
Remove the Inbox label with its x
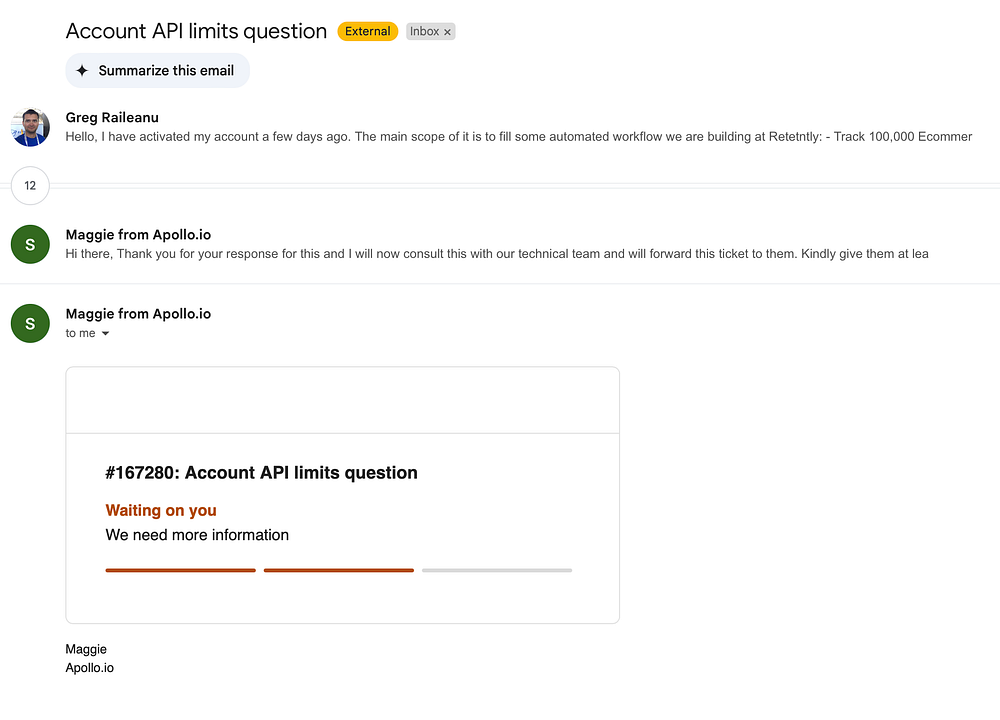coord(448,32)
